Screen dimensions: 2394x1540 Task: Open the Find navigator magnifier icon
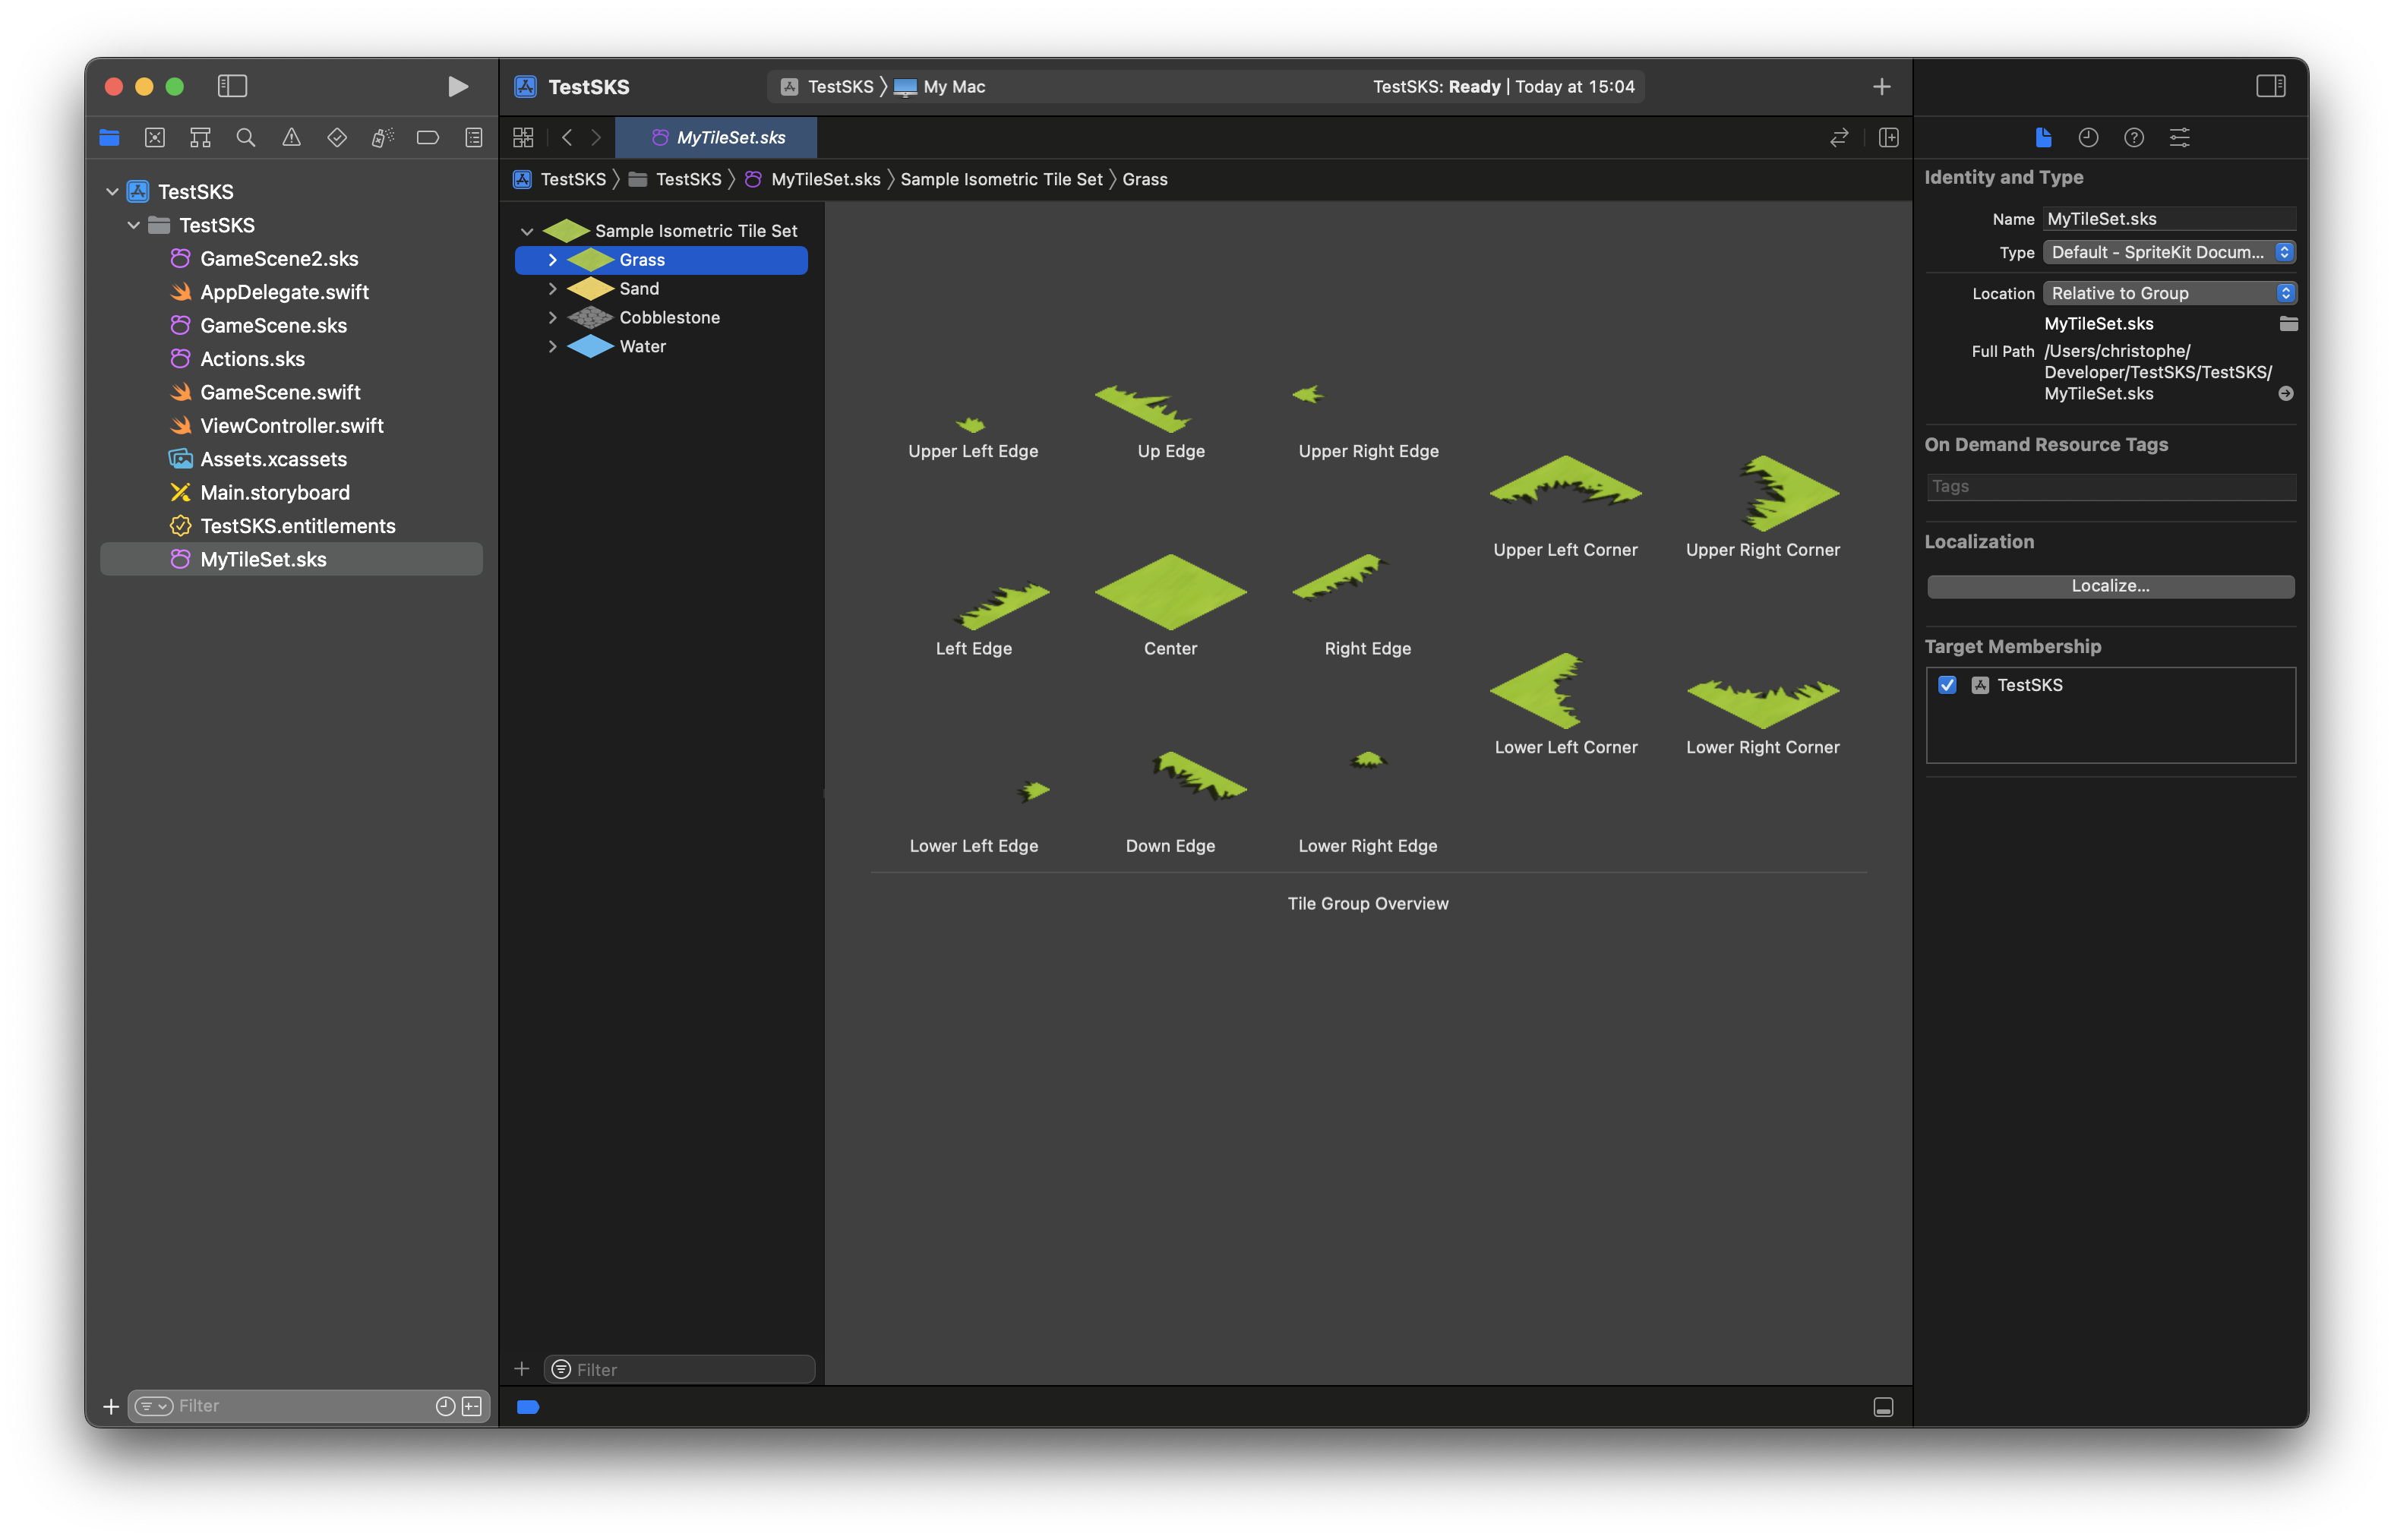pos(246,138)
